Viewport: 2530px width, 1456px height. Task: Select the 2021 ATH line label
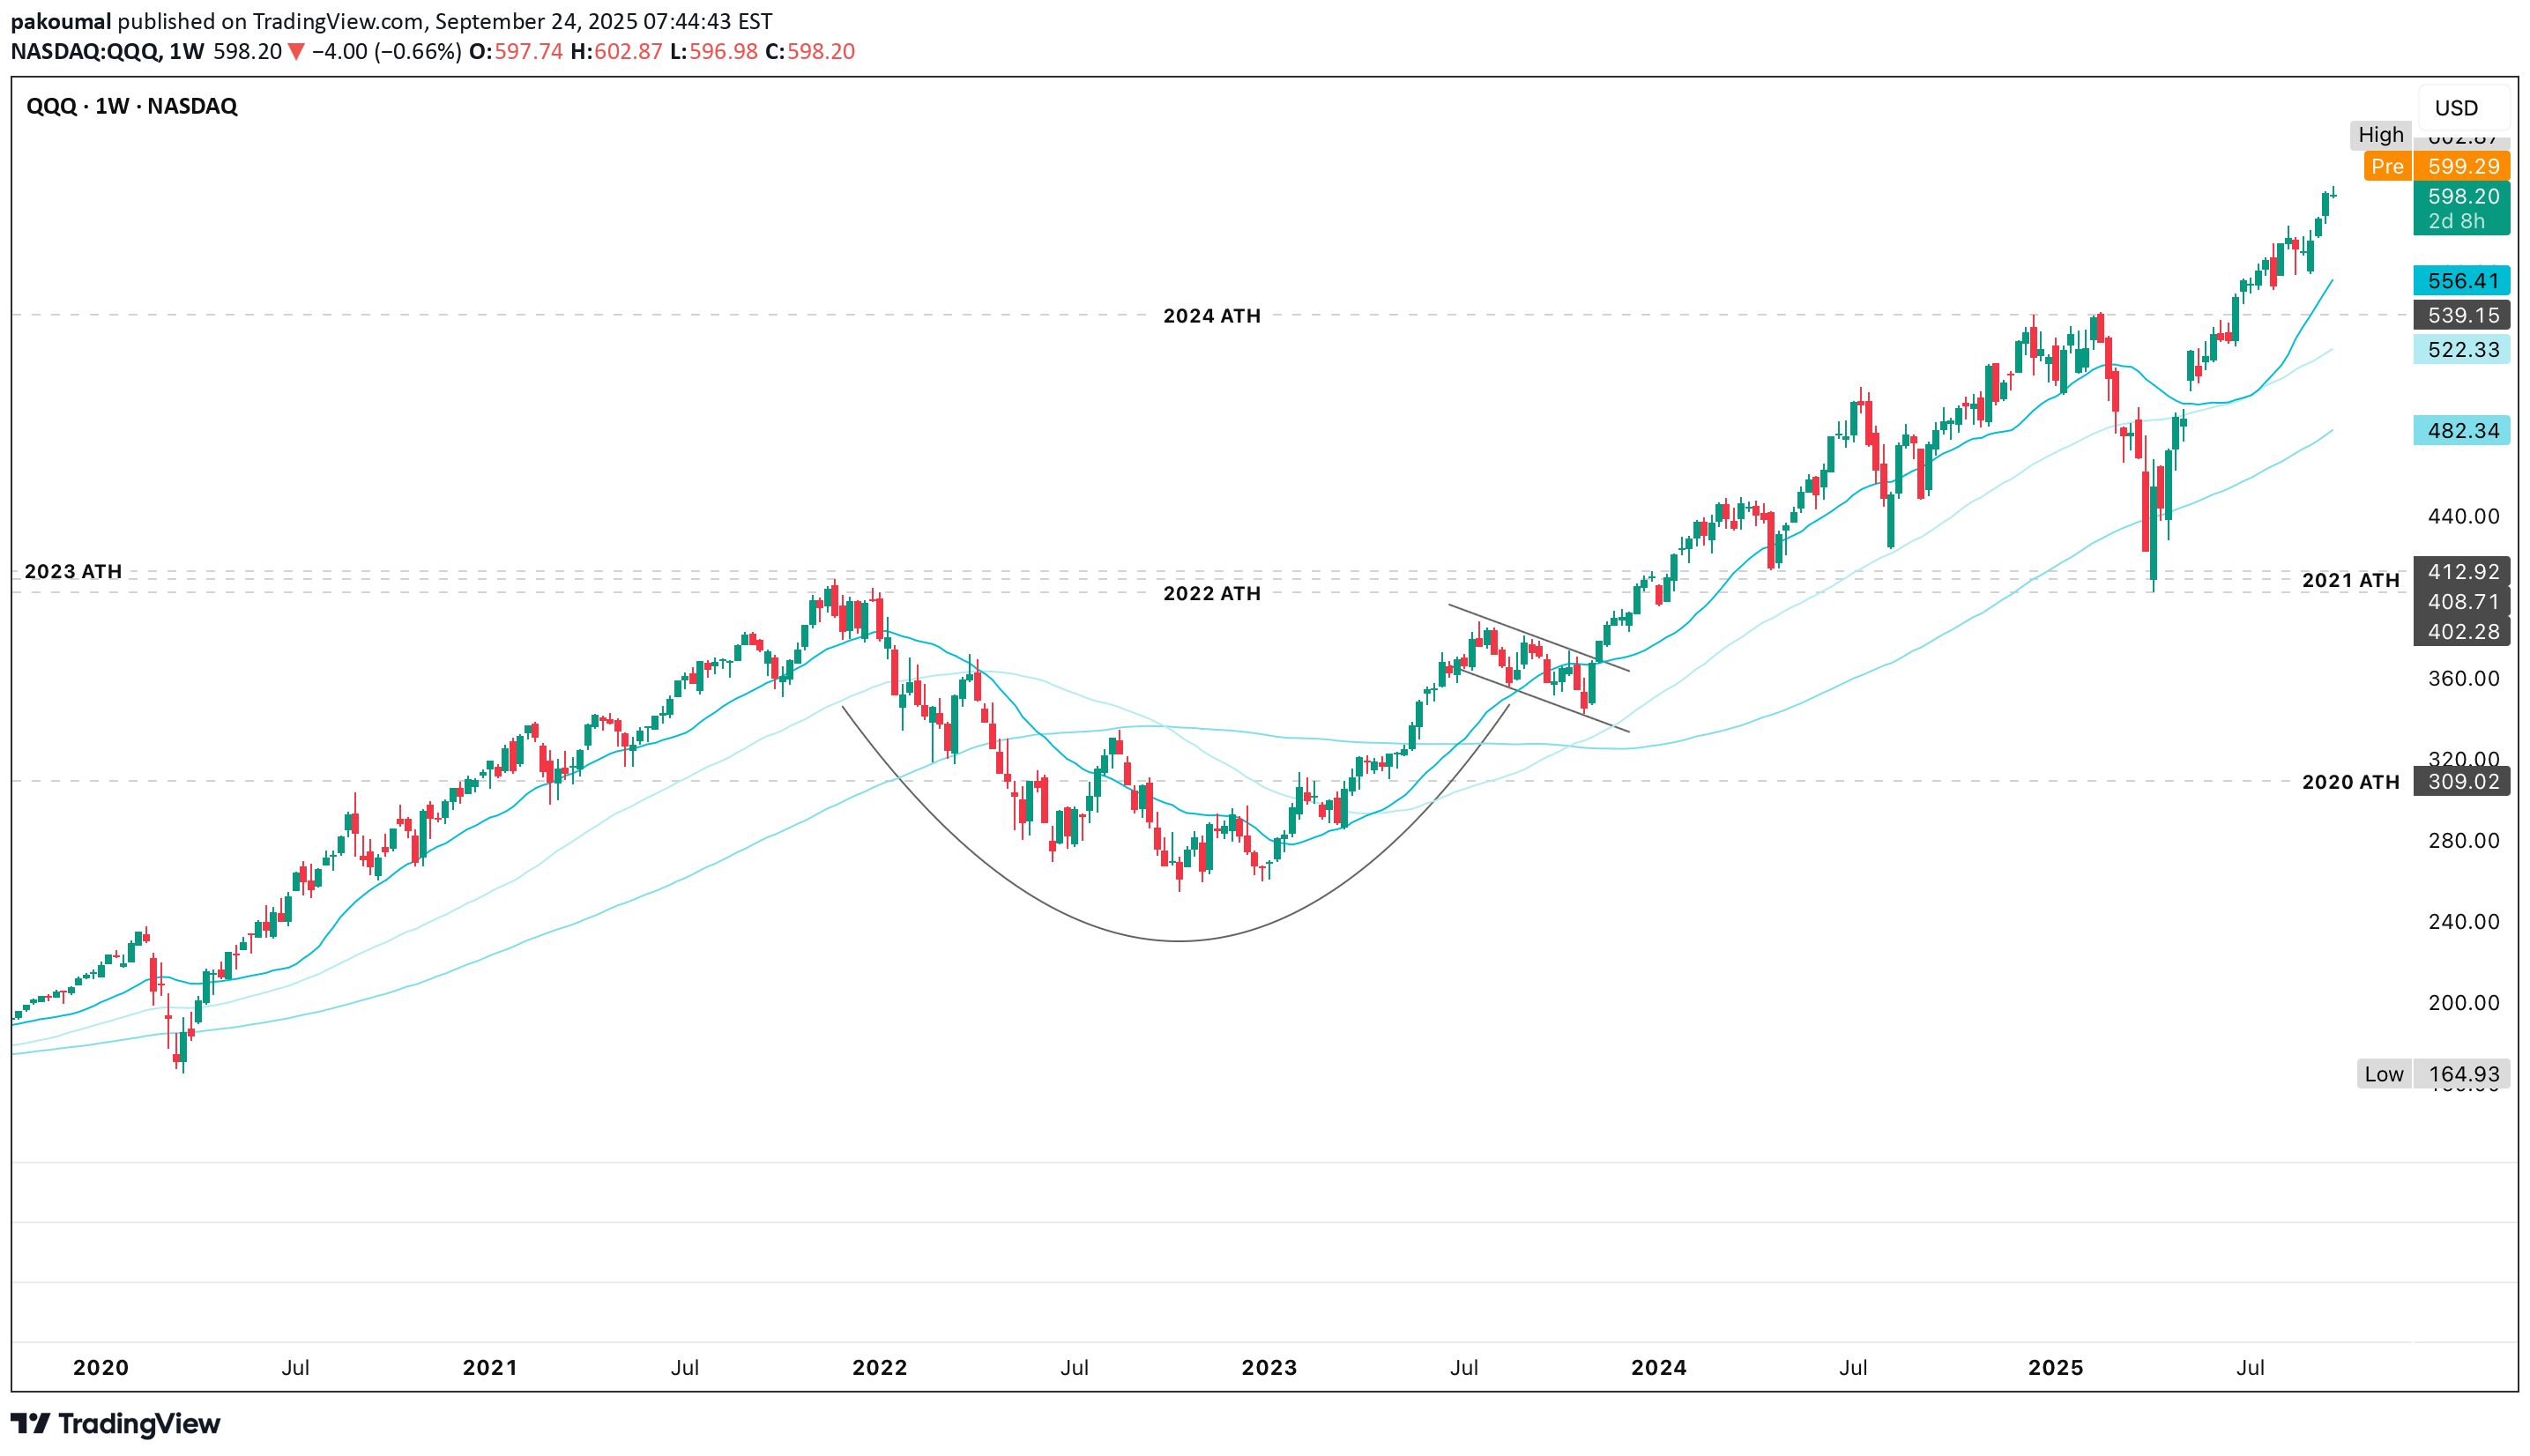2350,581
